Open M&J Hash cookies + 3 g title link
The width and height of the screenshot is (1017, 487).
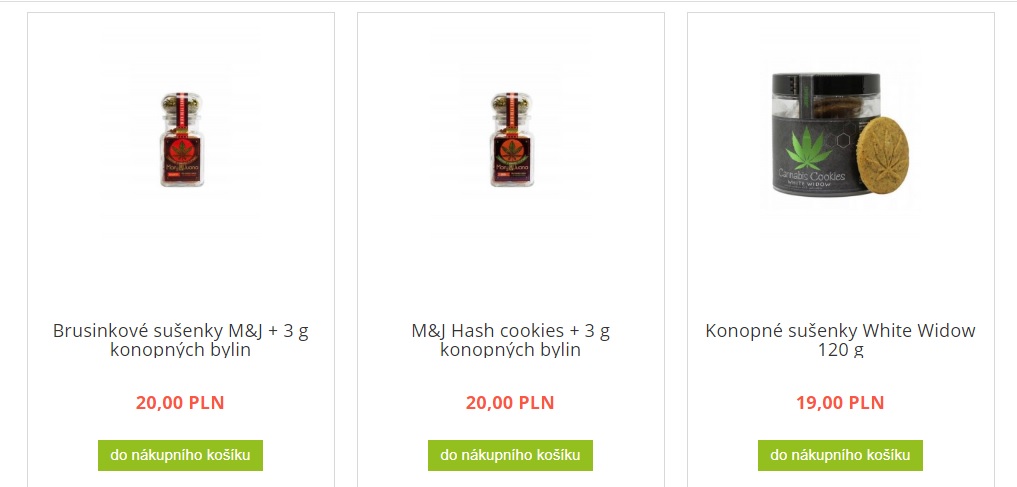510,340
